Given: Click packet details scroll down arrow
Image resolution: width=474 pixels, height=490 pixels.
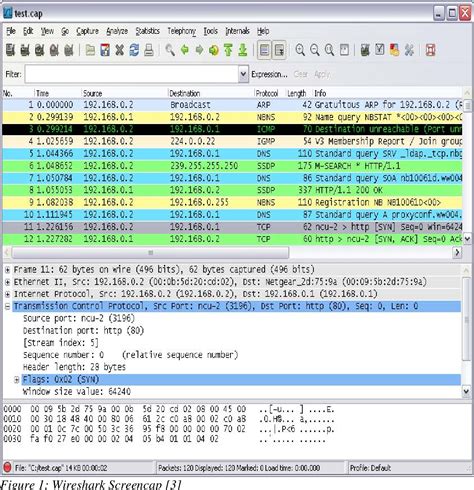Looking at the screenshot, I should pyautogui.click(x=466, y=391).
